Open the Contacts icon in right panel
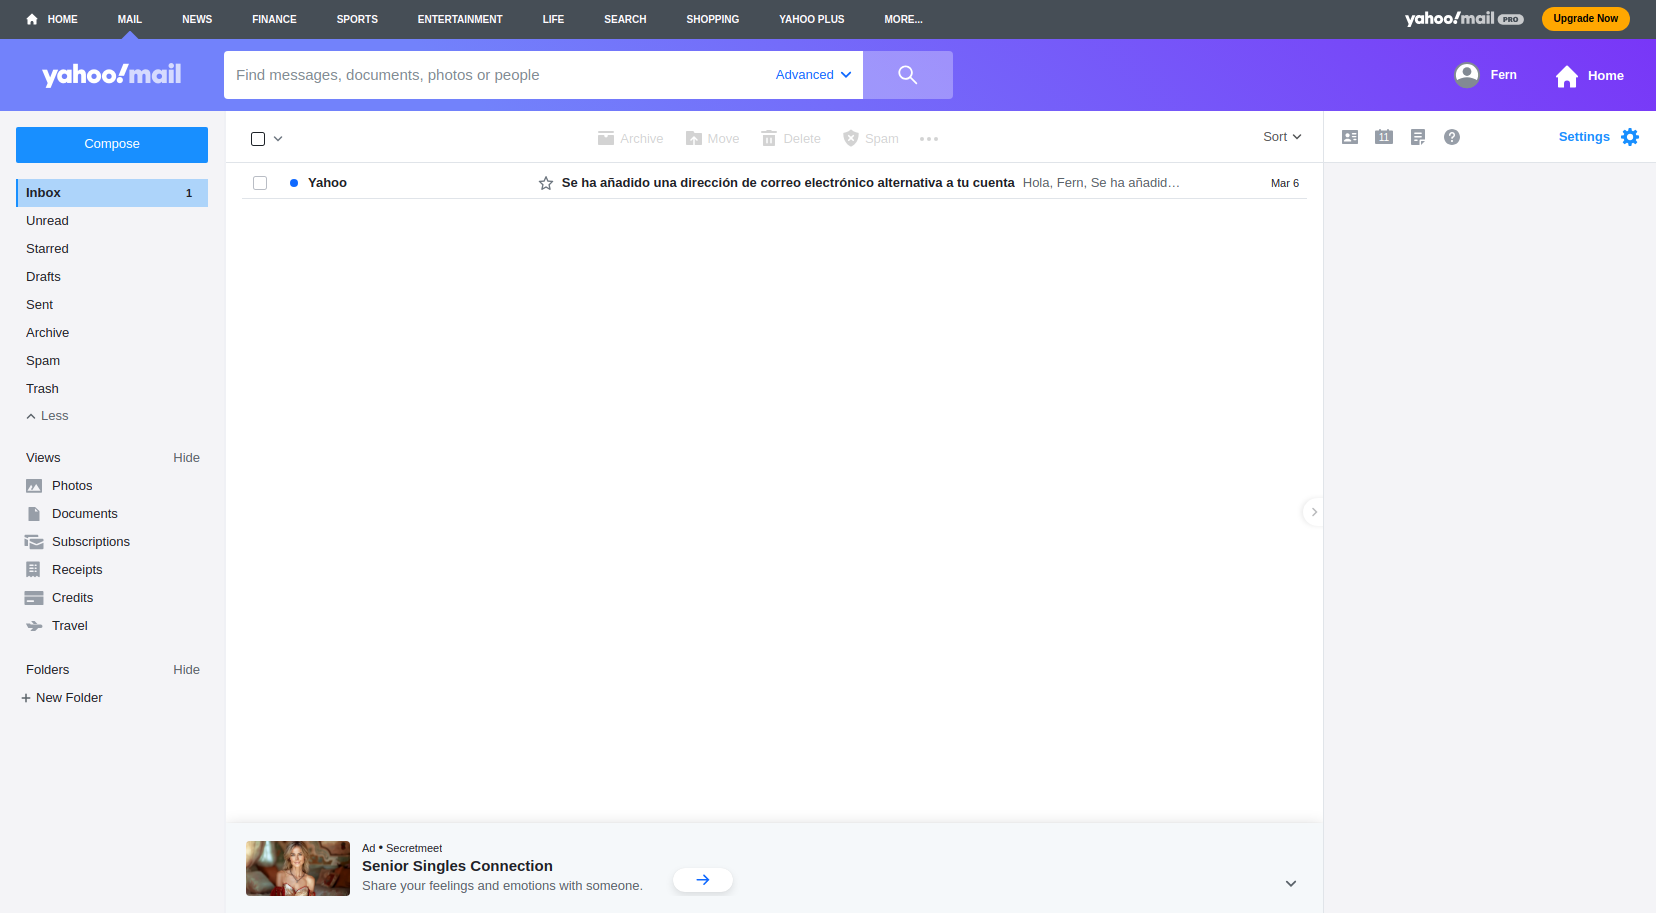Screen dimensions: 1656x914 pos(1350,137)
